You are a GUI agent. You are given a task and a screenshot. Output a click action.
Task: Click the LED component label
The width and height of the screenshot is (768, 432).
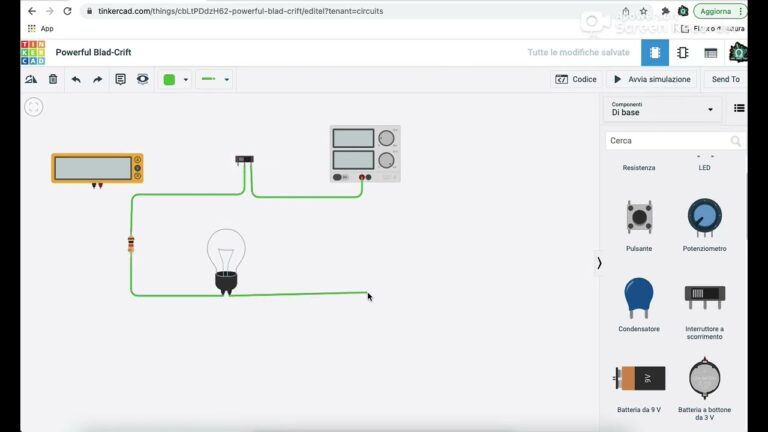click(x=704, y=168)
